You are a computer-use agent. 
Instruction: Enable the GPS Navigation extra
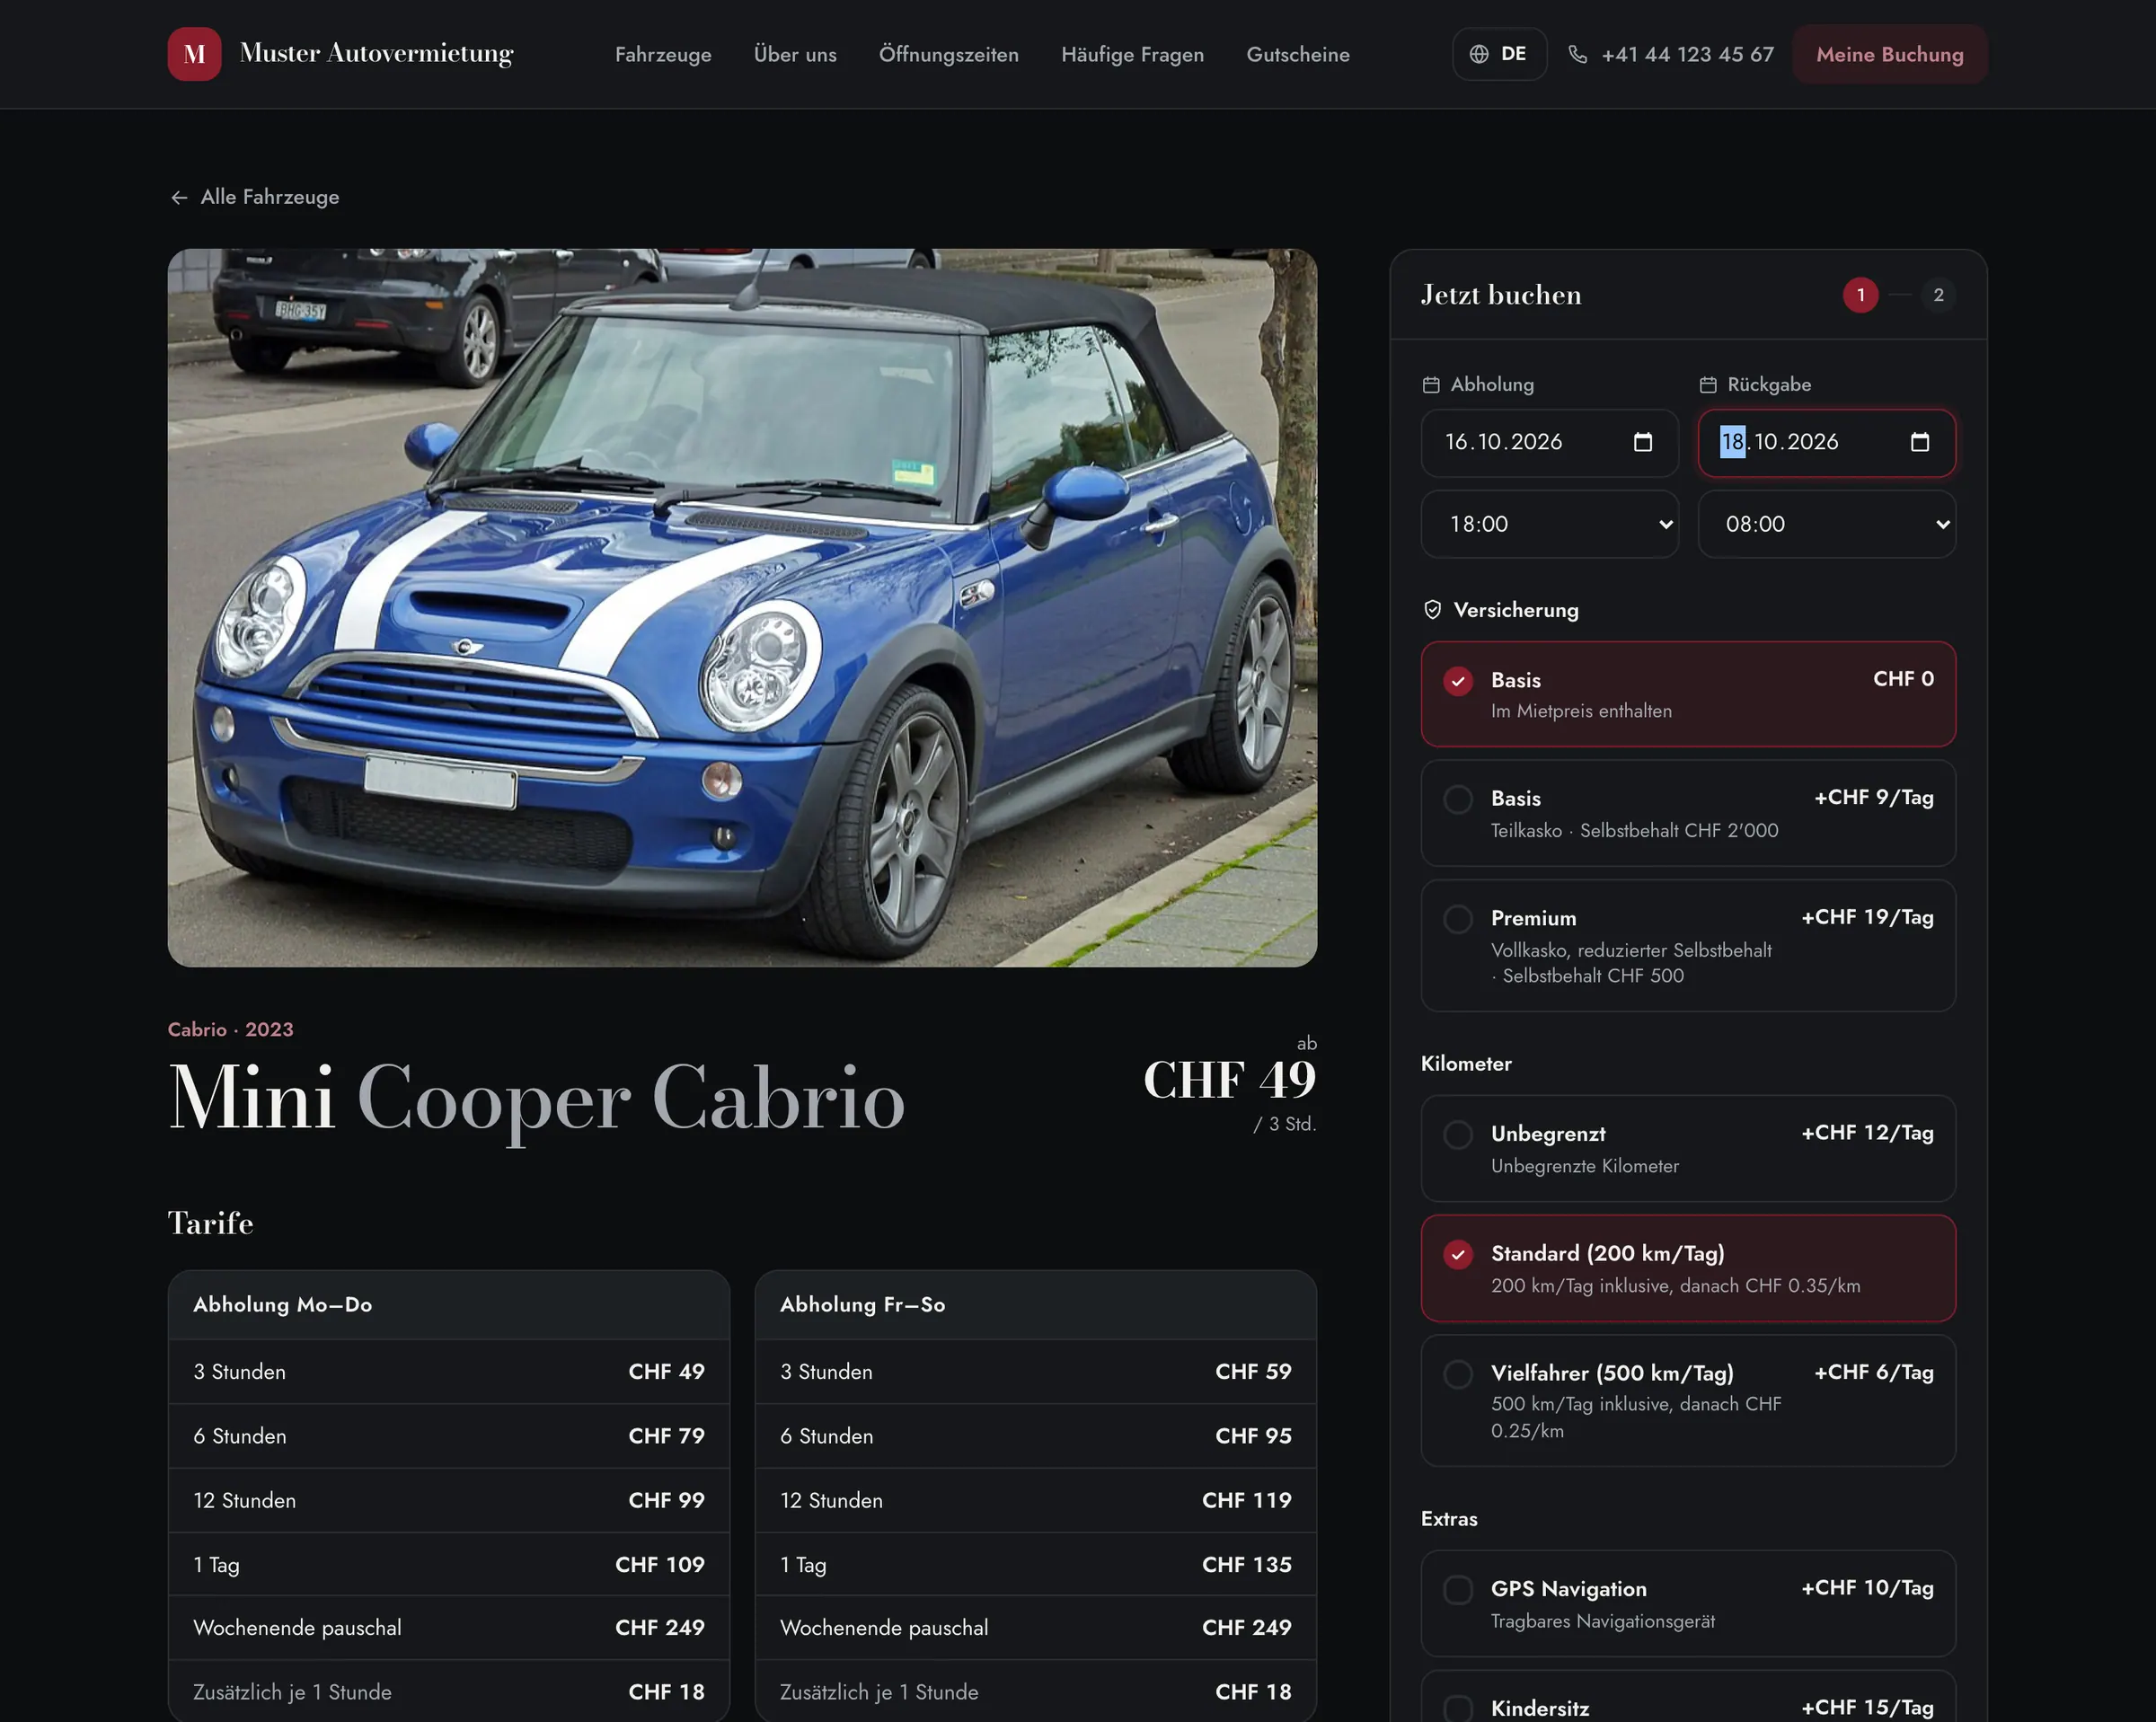tap(1688, 1603)
